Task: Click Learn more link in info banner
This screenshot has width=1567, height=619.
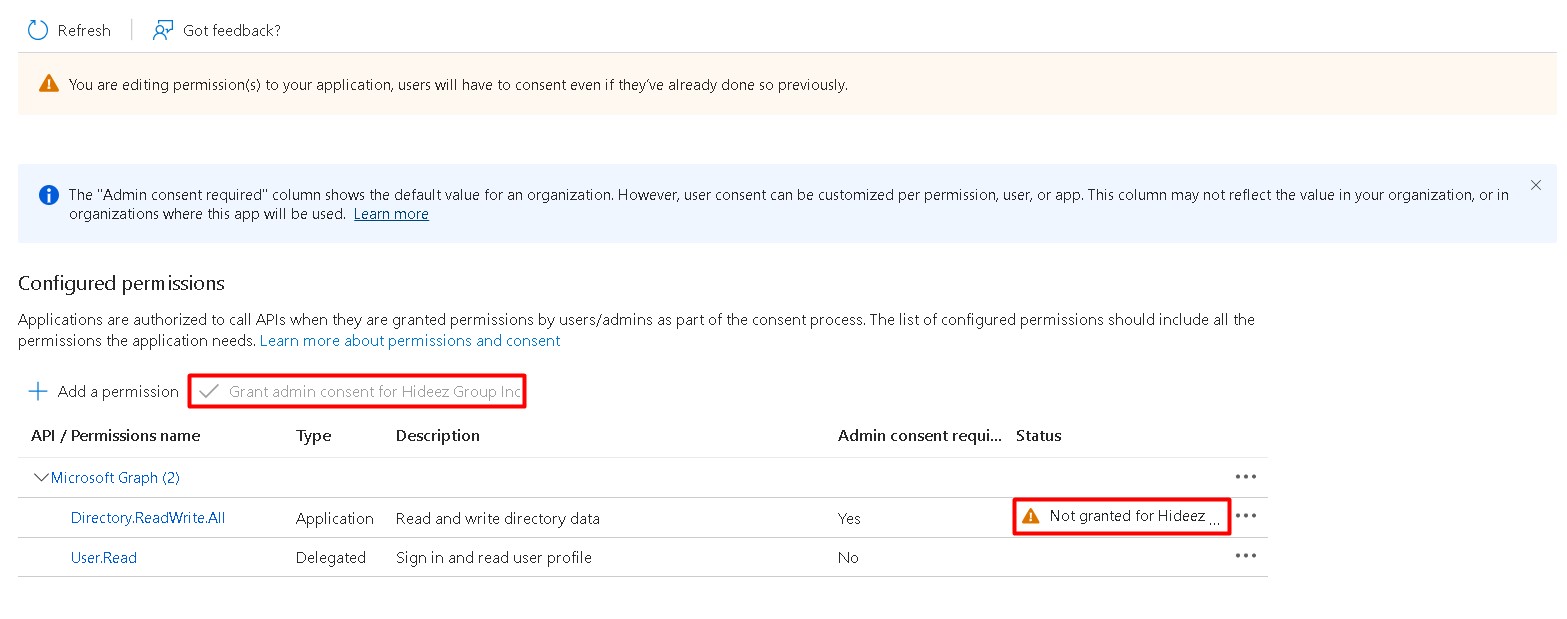Action: tap(391, 214)
